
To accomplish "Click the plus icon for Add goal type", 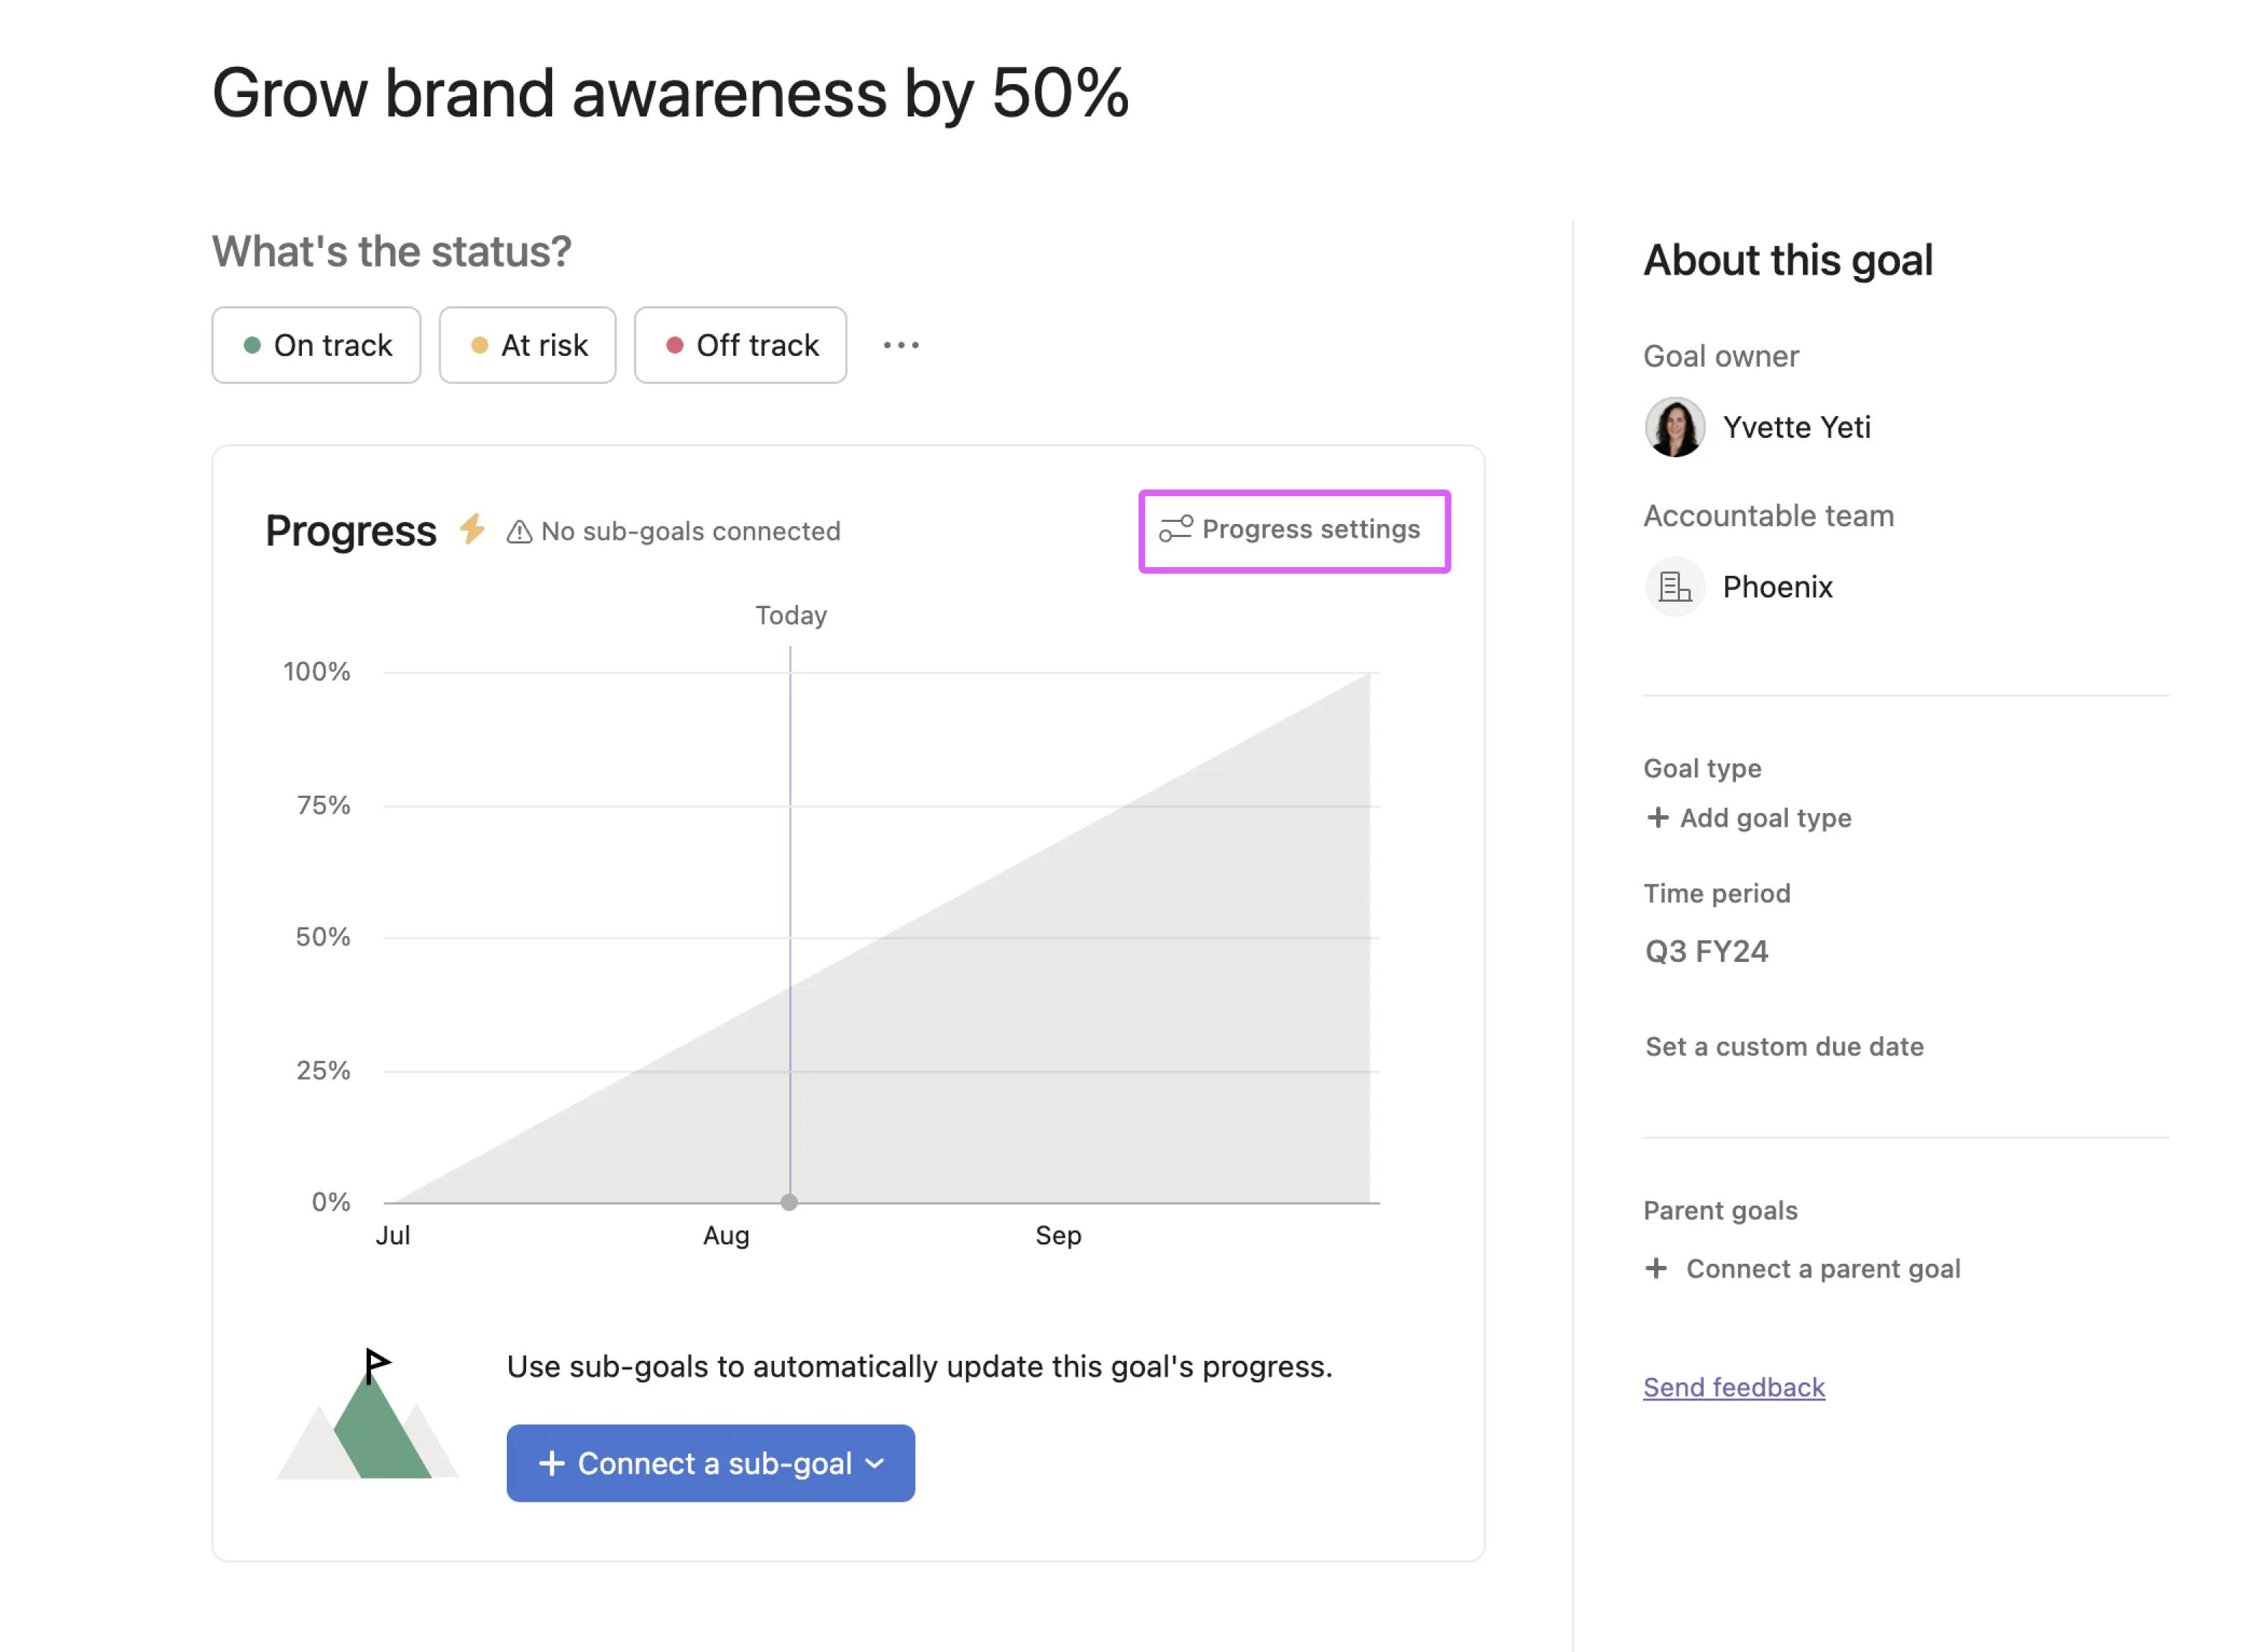I will coord(1657,818).
